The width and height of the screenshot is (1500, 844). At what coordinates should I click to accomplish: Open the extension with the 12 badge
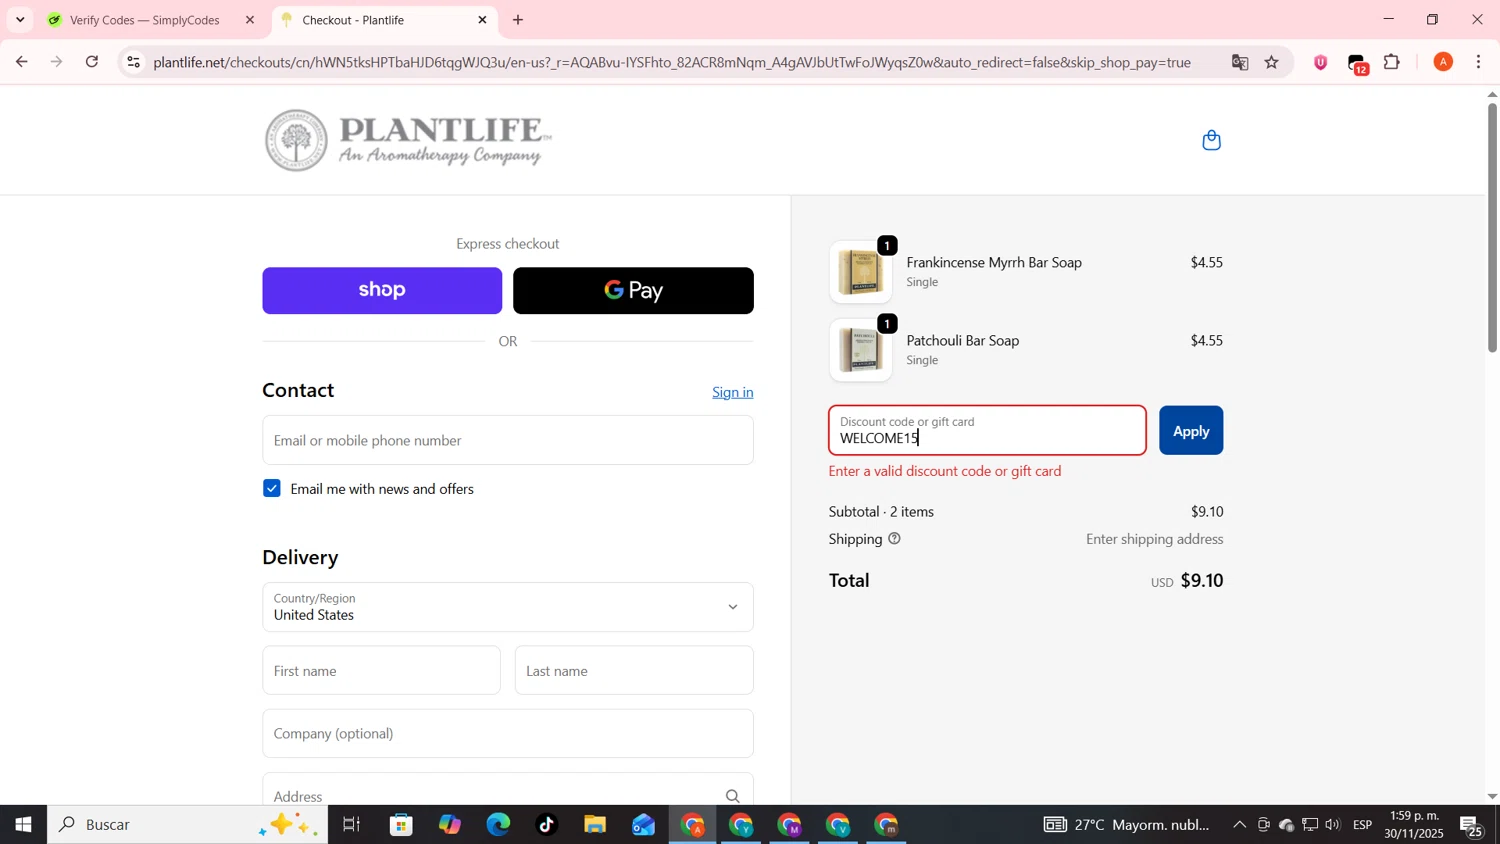pos(1358,64)
